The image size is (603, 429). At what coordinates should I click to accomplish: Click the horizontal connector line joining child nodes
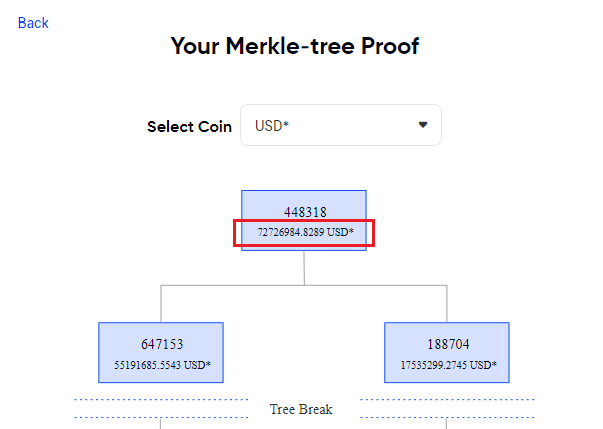click(230, 286)
